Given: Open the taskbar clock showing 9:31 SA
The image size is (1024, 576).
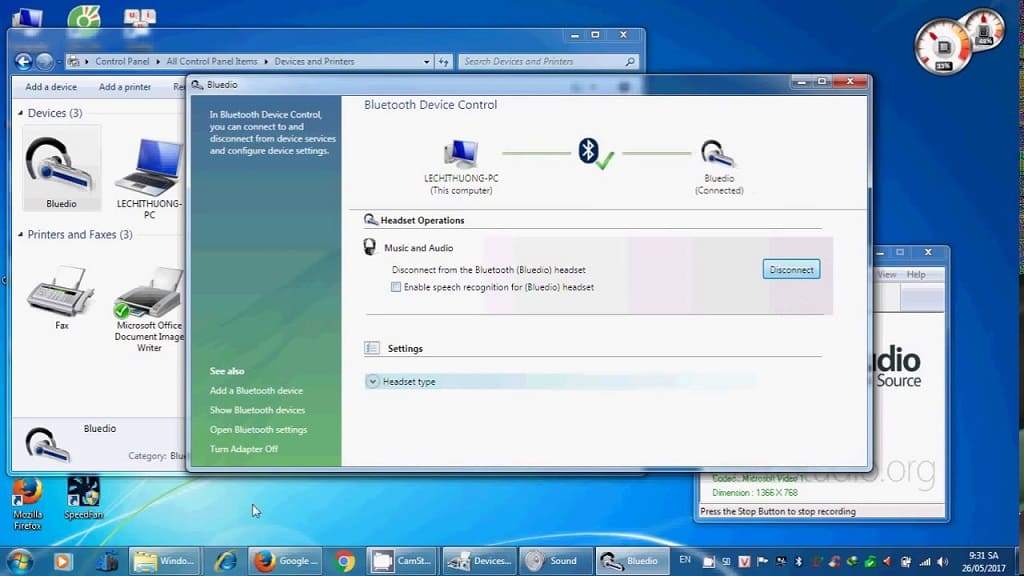Looking at the screenshot, I should point(984,562).
